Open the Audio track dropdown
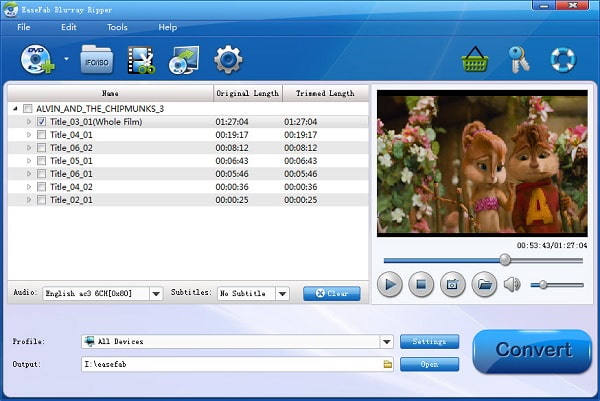 point(156,294)
